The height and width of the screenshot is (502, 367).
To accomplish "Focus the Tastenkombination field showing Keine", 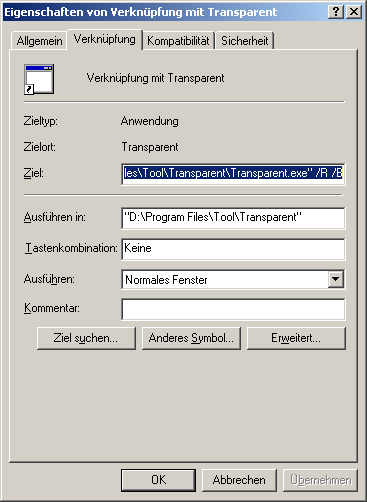I will pos(233,249).
